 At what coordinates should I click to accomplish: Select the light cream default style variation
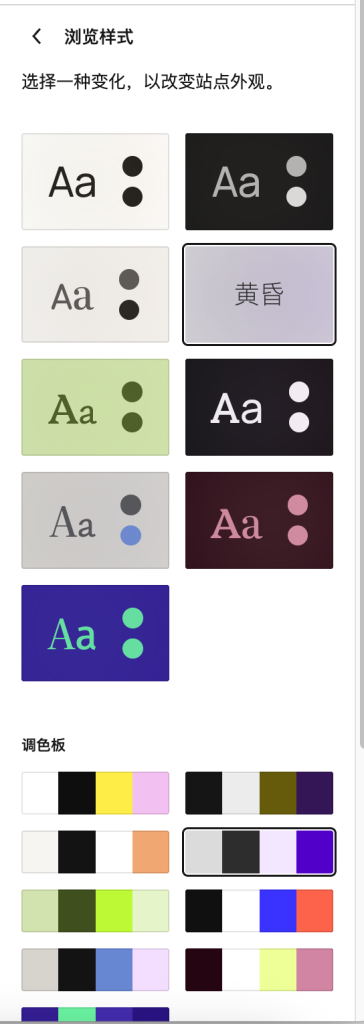pyautogui.click(x=95, y=182)
